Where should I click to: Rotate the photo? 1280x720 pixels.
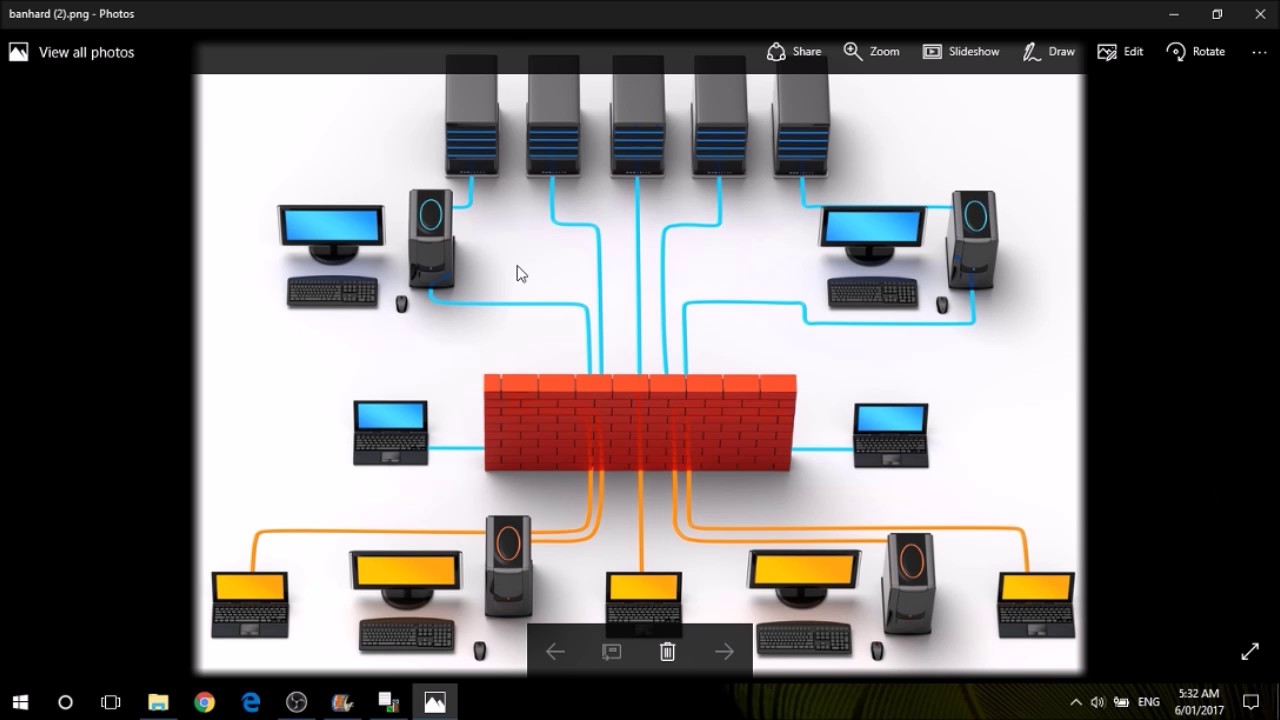coord(1195,52)
